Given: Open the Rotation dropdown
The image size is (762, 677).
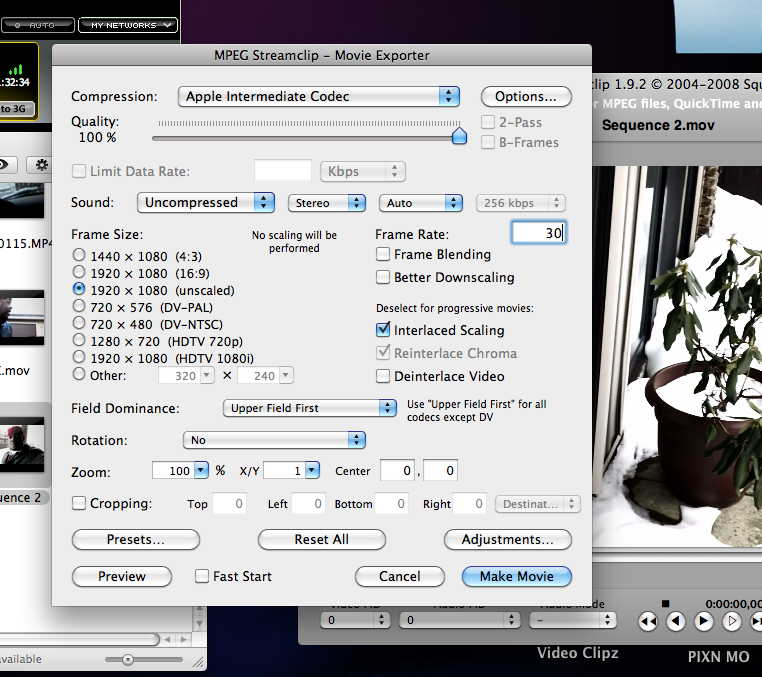Looking at the screenshot, I should tap(274, 440).
